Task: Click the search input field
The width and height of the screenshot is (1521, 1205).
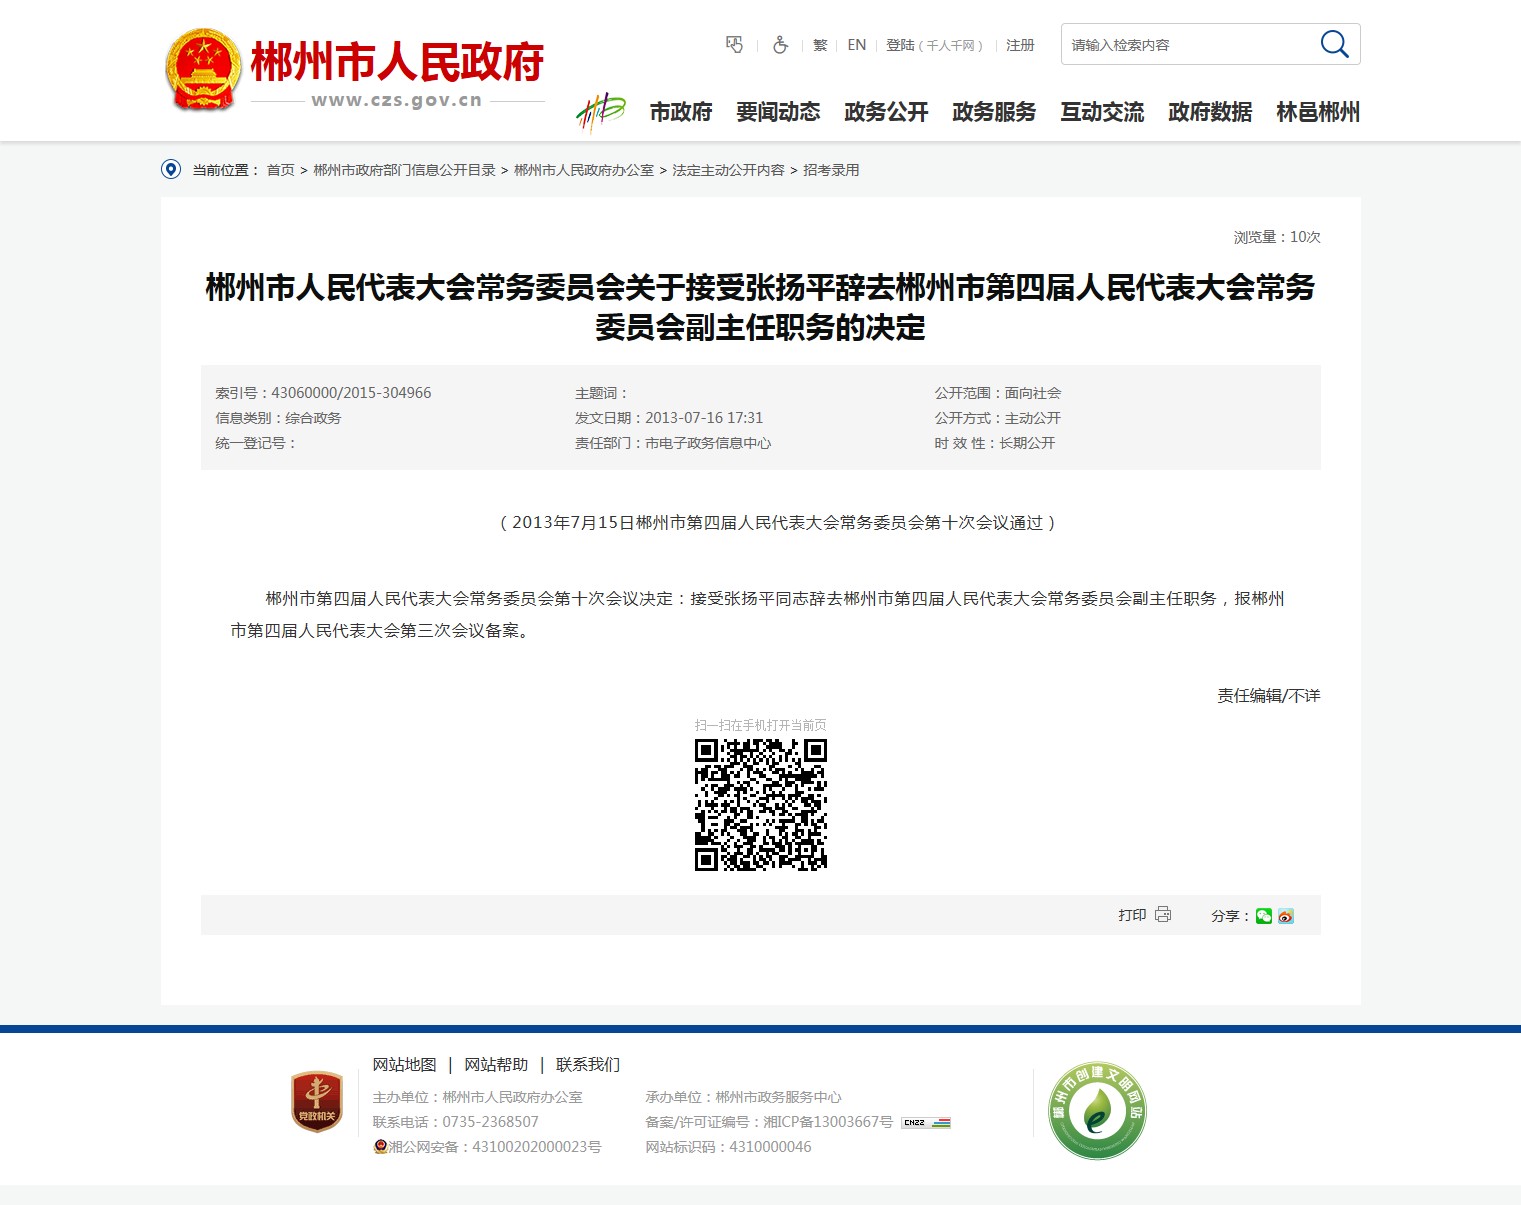Action: tap(1185, 45)
